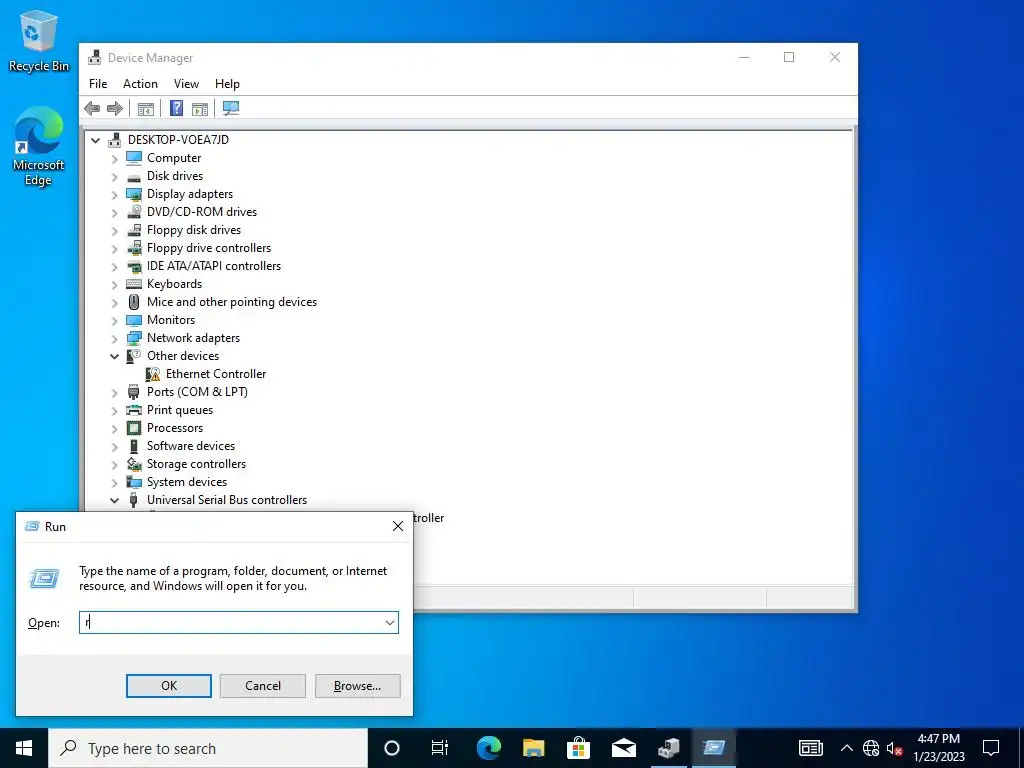The width and height of the screenshot is (1024, 768).
Task: Open the View menu
Action: (x=186, y=84)
